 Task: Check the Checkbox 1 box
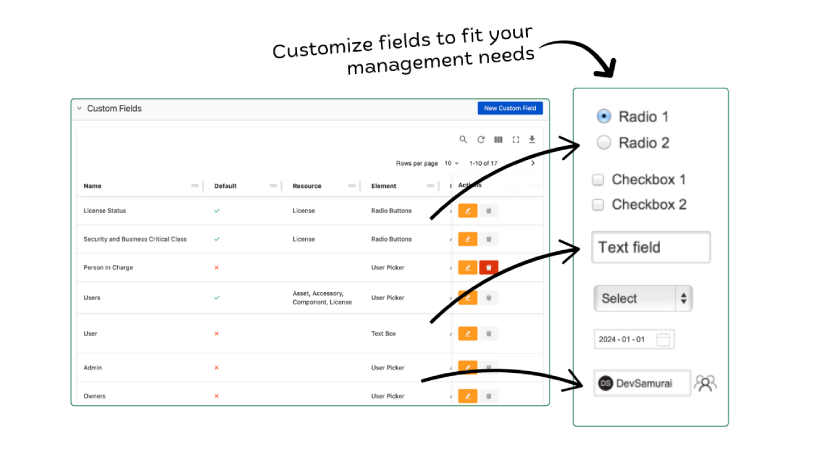point(598,180)
